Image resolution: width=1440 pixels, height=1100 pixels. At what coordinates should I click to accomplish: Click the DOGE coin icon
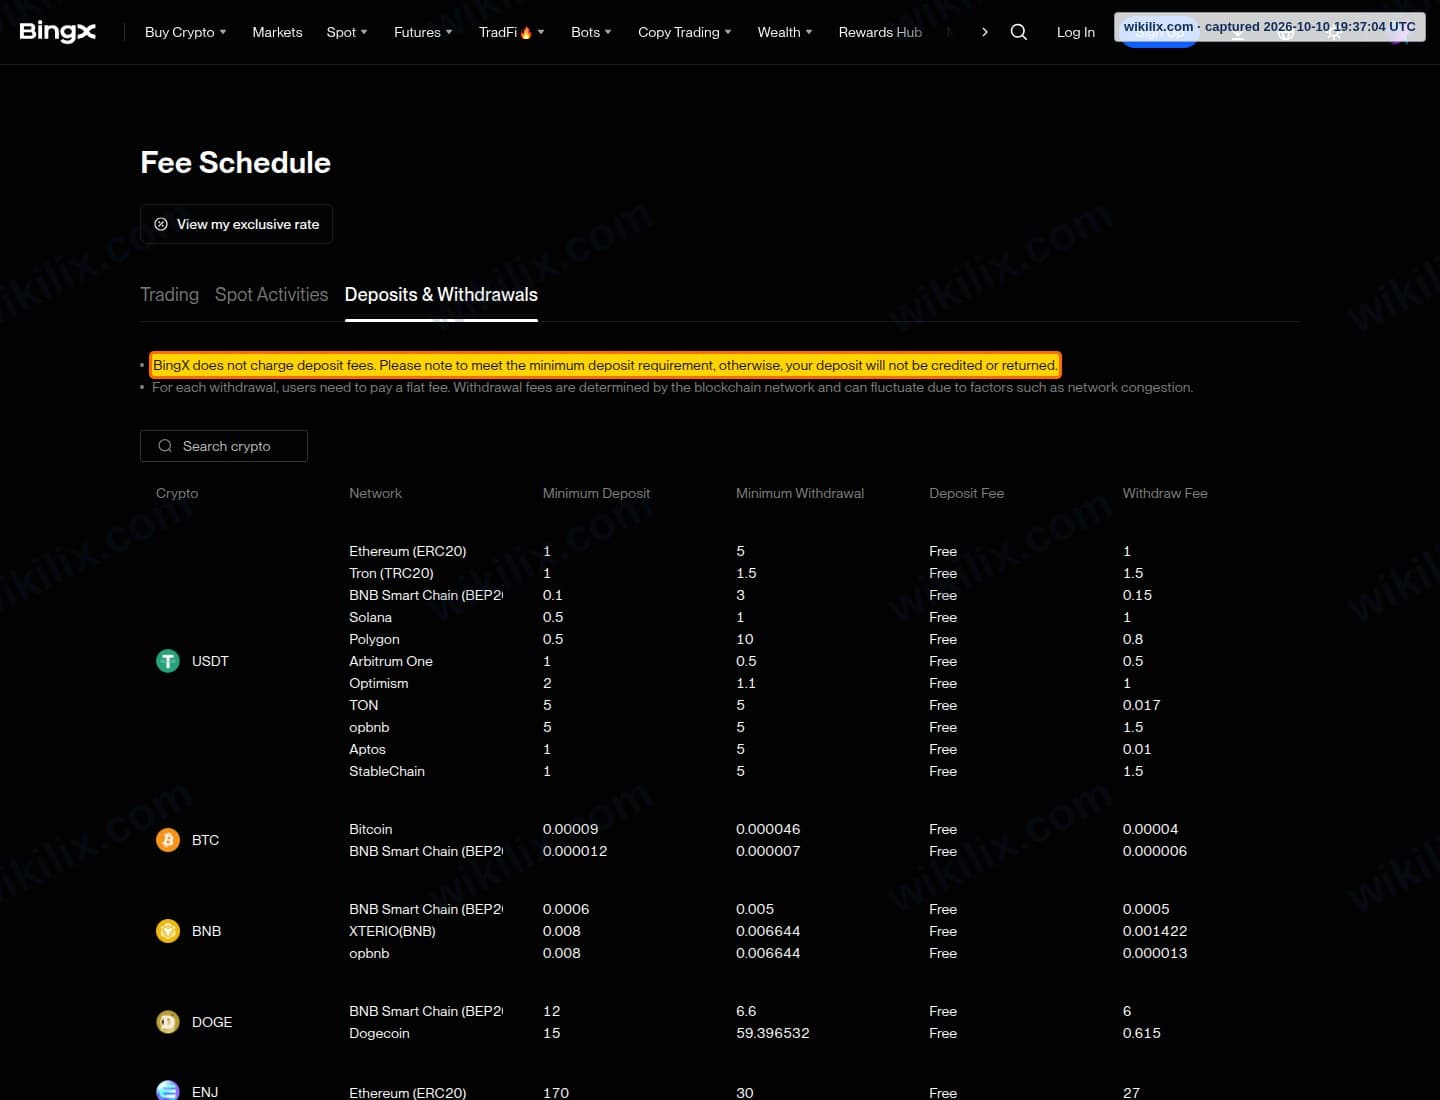(x=168, y=1022)
